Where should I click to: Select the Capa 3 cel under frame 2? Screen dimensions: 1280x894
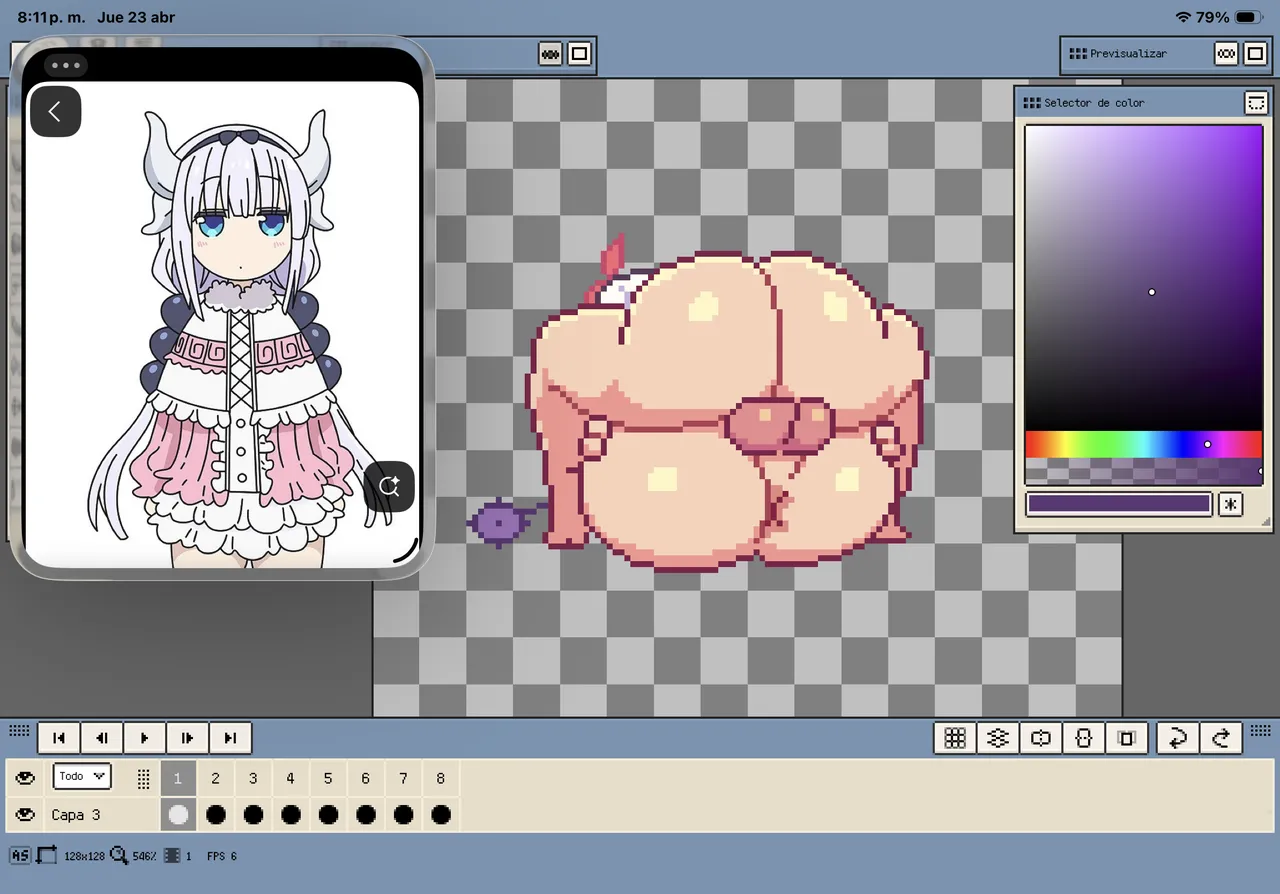click(215, 815)
